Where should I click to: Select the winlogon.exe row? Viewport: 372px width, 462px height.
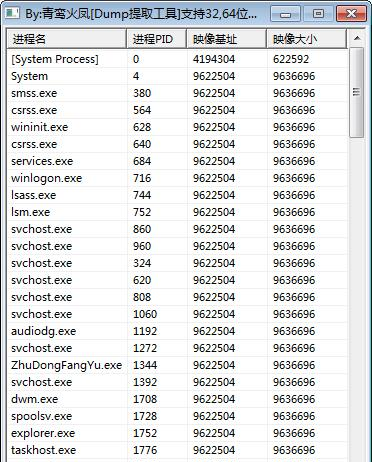click(x=177, y=178)
